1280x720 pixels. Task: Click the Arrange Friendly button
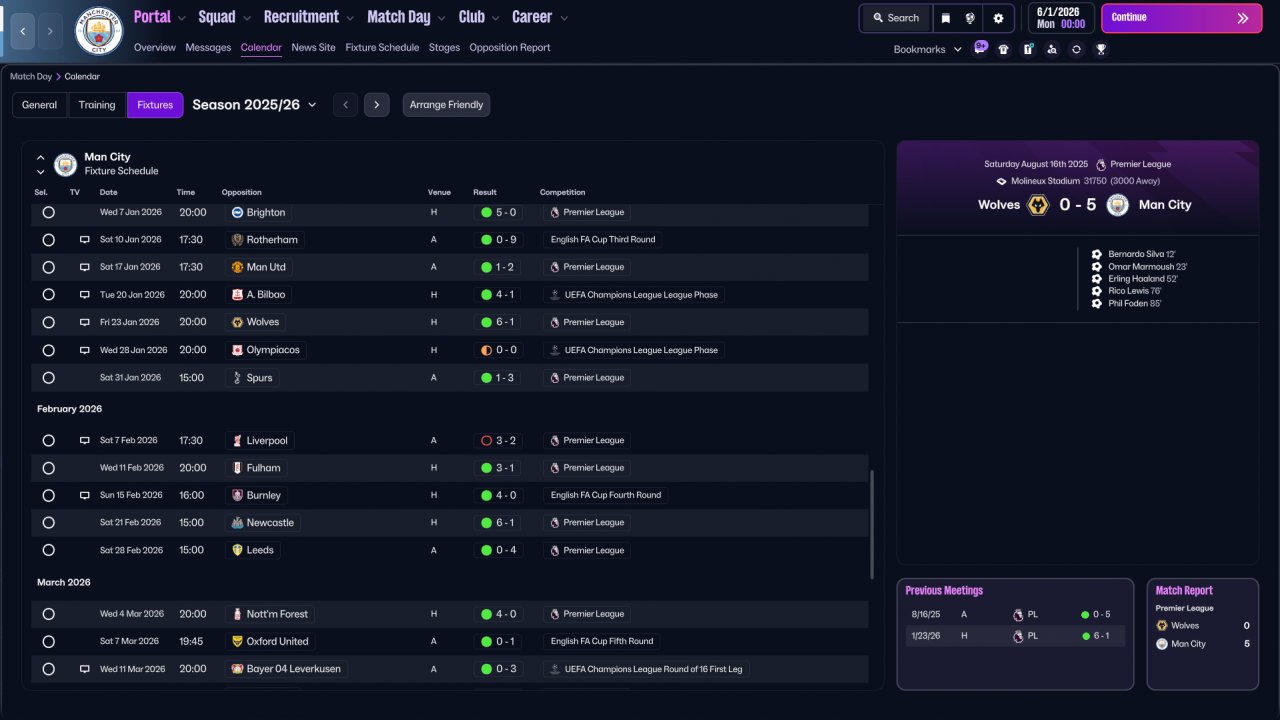pos(446,105)
